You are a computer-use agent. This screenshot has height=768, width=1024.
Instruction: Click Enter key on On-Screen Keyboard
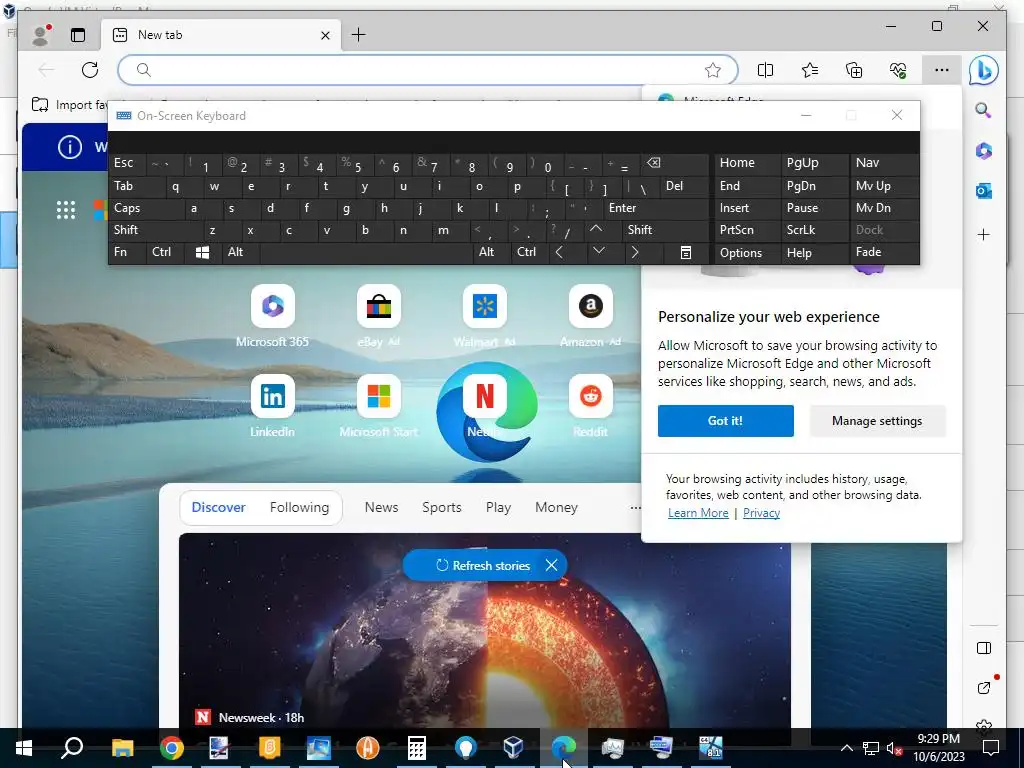click(x=655, y=208)
